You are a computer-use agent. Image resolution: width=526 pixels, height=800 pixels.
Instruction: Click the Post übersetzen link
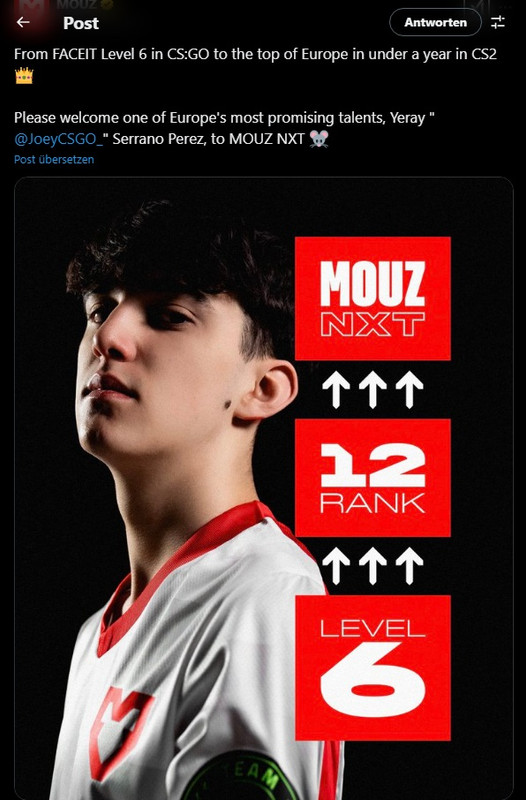(54, 160)
